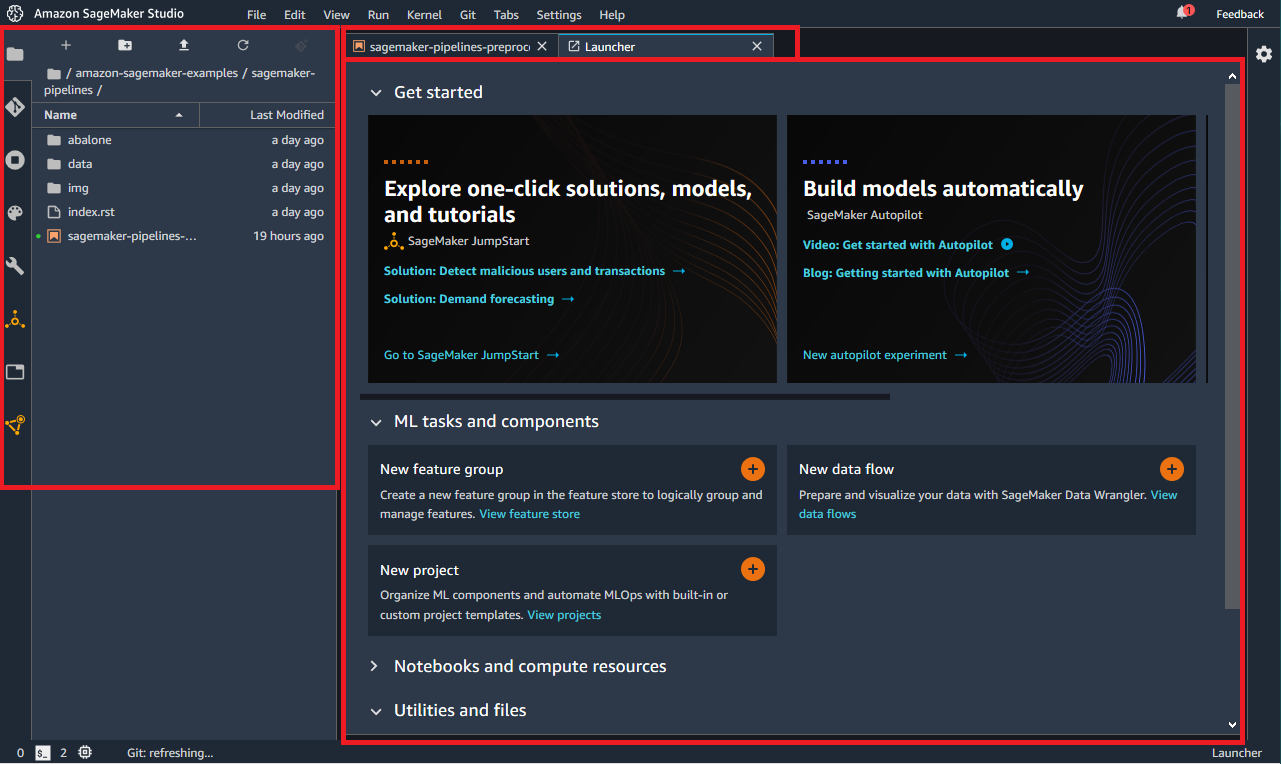Click the Get started horizontal scrollbar
This screenshot has width=1281, height=764.
[x=624, y=397]
